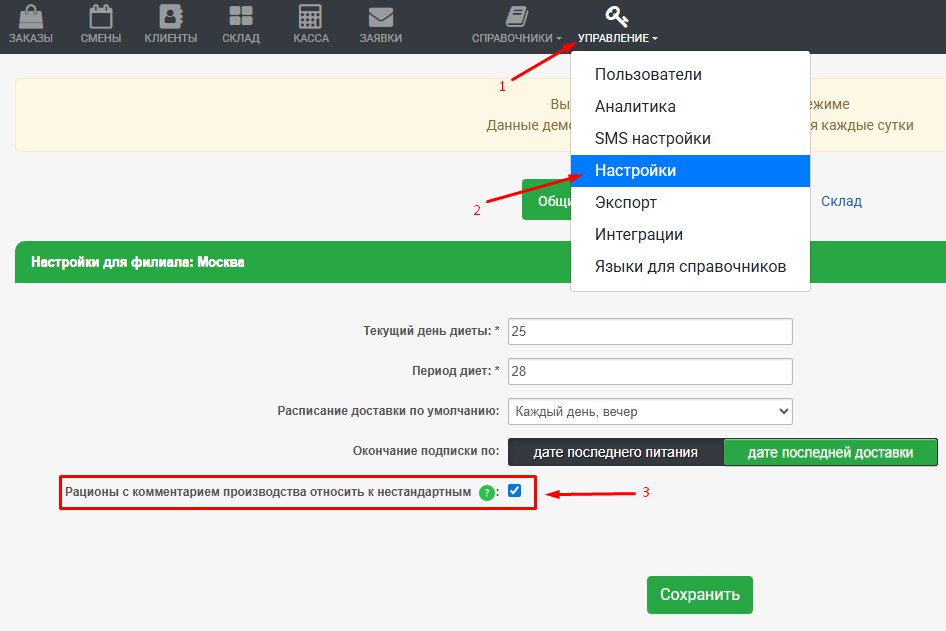
Task: Go to the Склад boxes icon
Action: point(241,17)
